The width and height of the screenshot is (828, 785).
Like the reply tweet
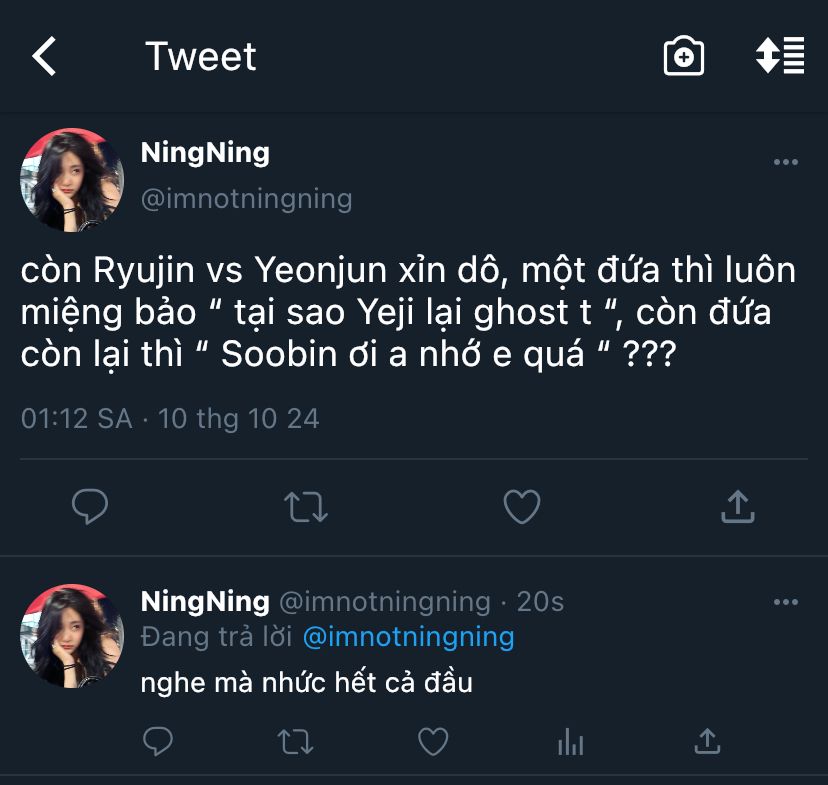432,741
